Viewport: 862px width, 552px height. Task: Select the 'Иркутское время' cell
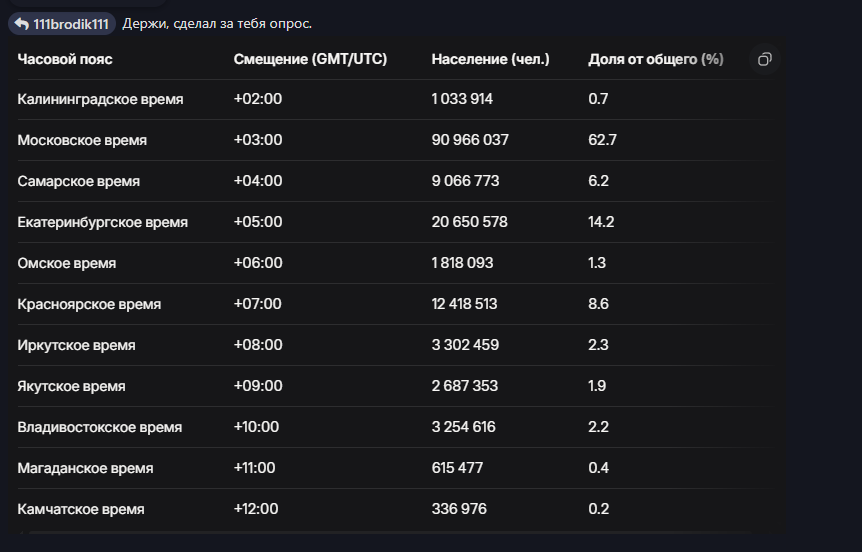pos(76,346)
